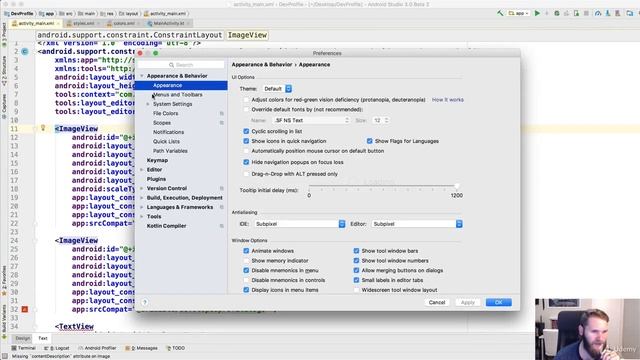Click the layout folder breadcrumb

(x=128, y=13)
